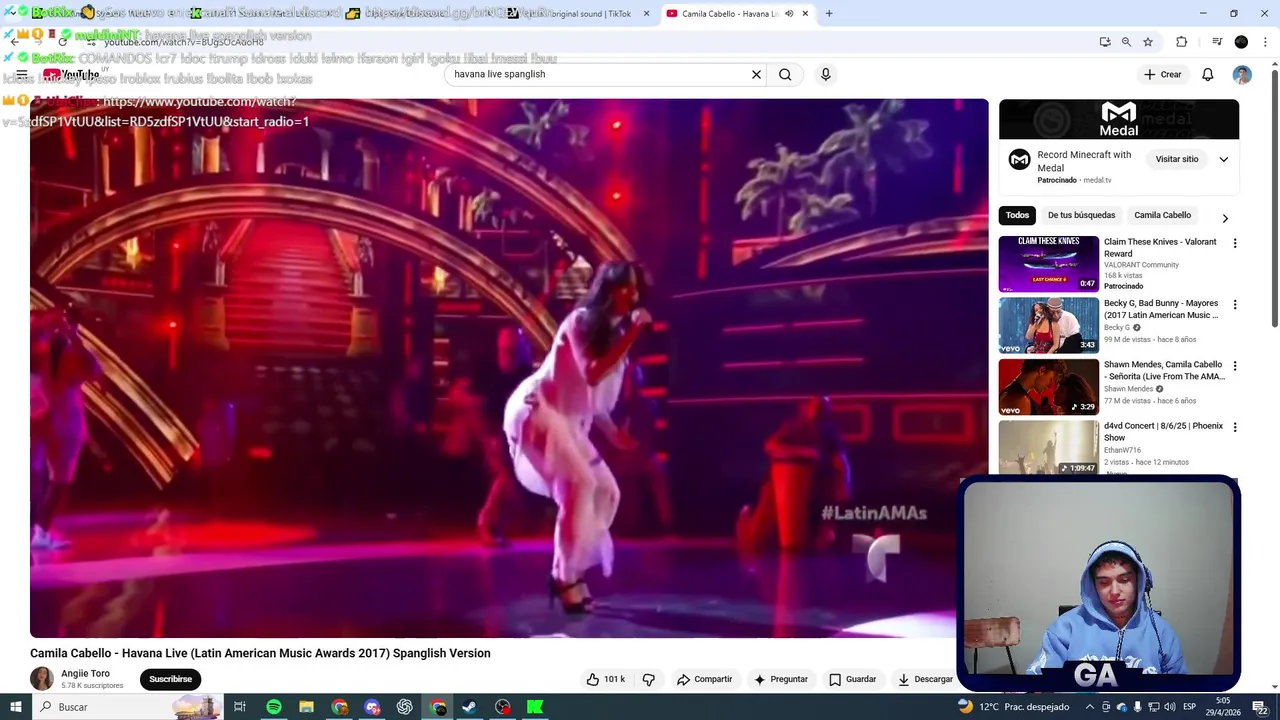Clear the YouTube search box text
1280x720 pixels.
click(x=756, y=74)
